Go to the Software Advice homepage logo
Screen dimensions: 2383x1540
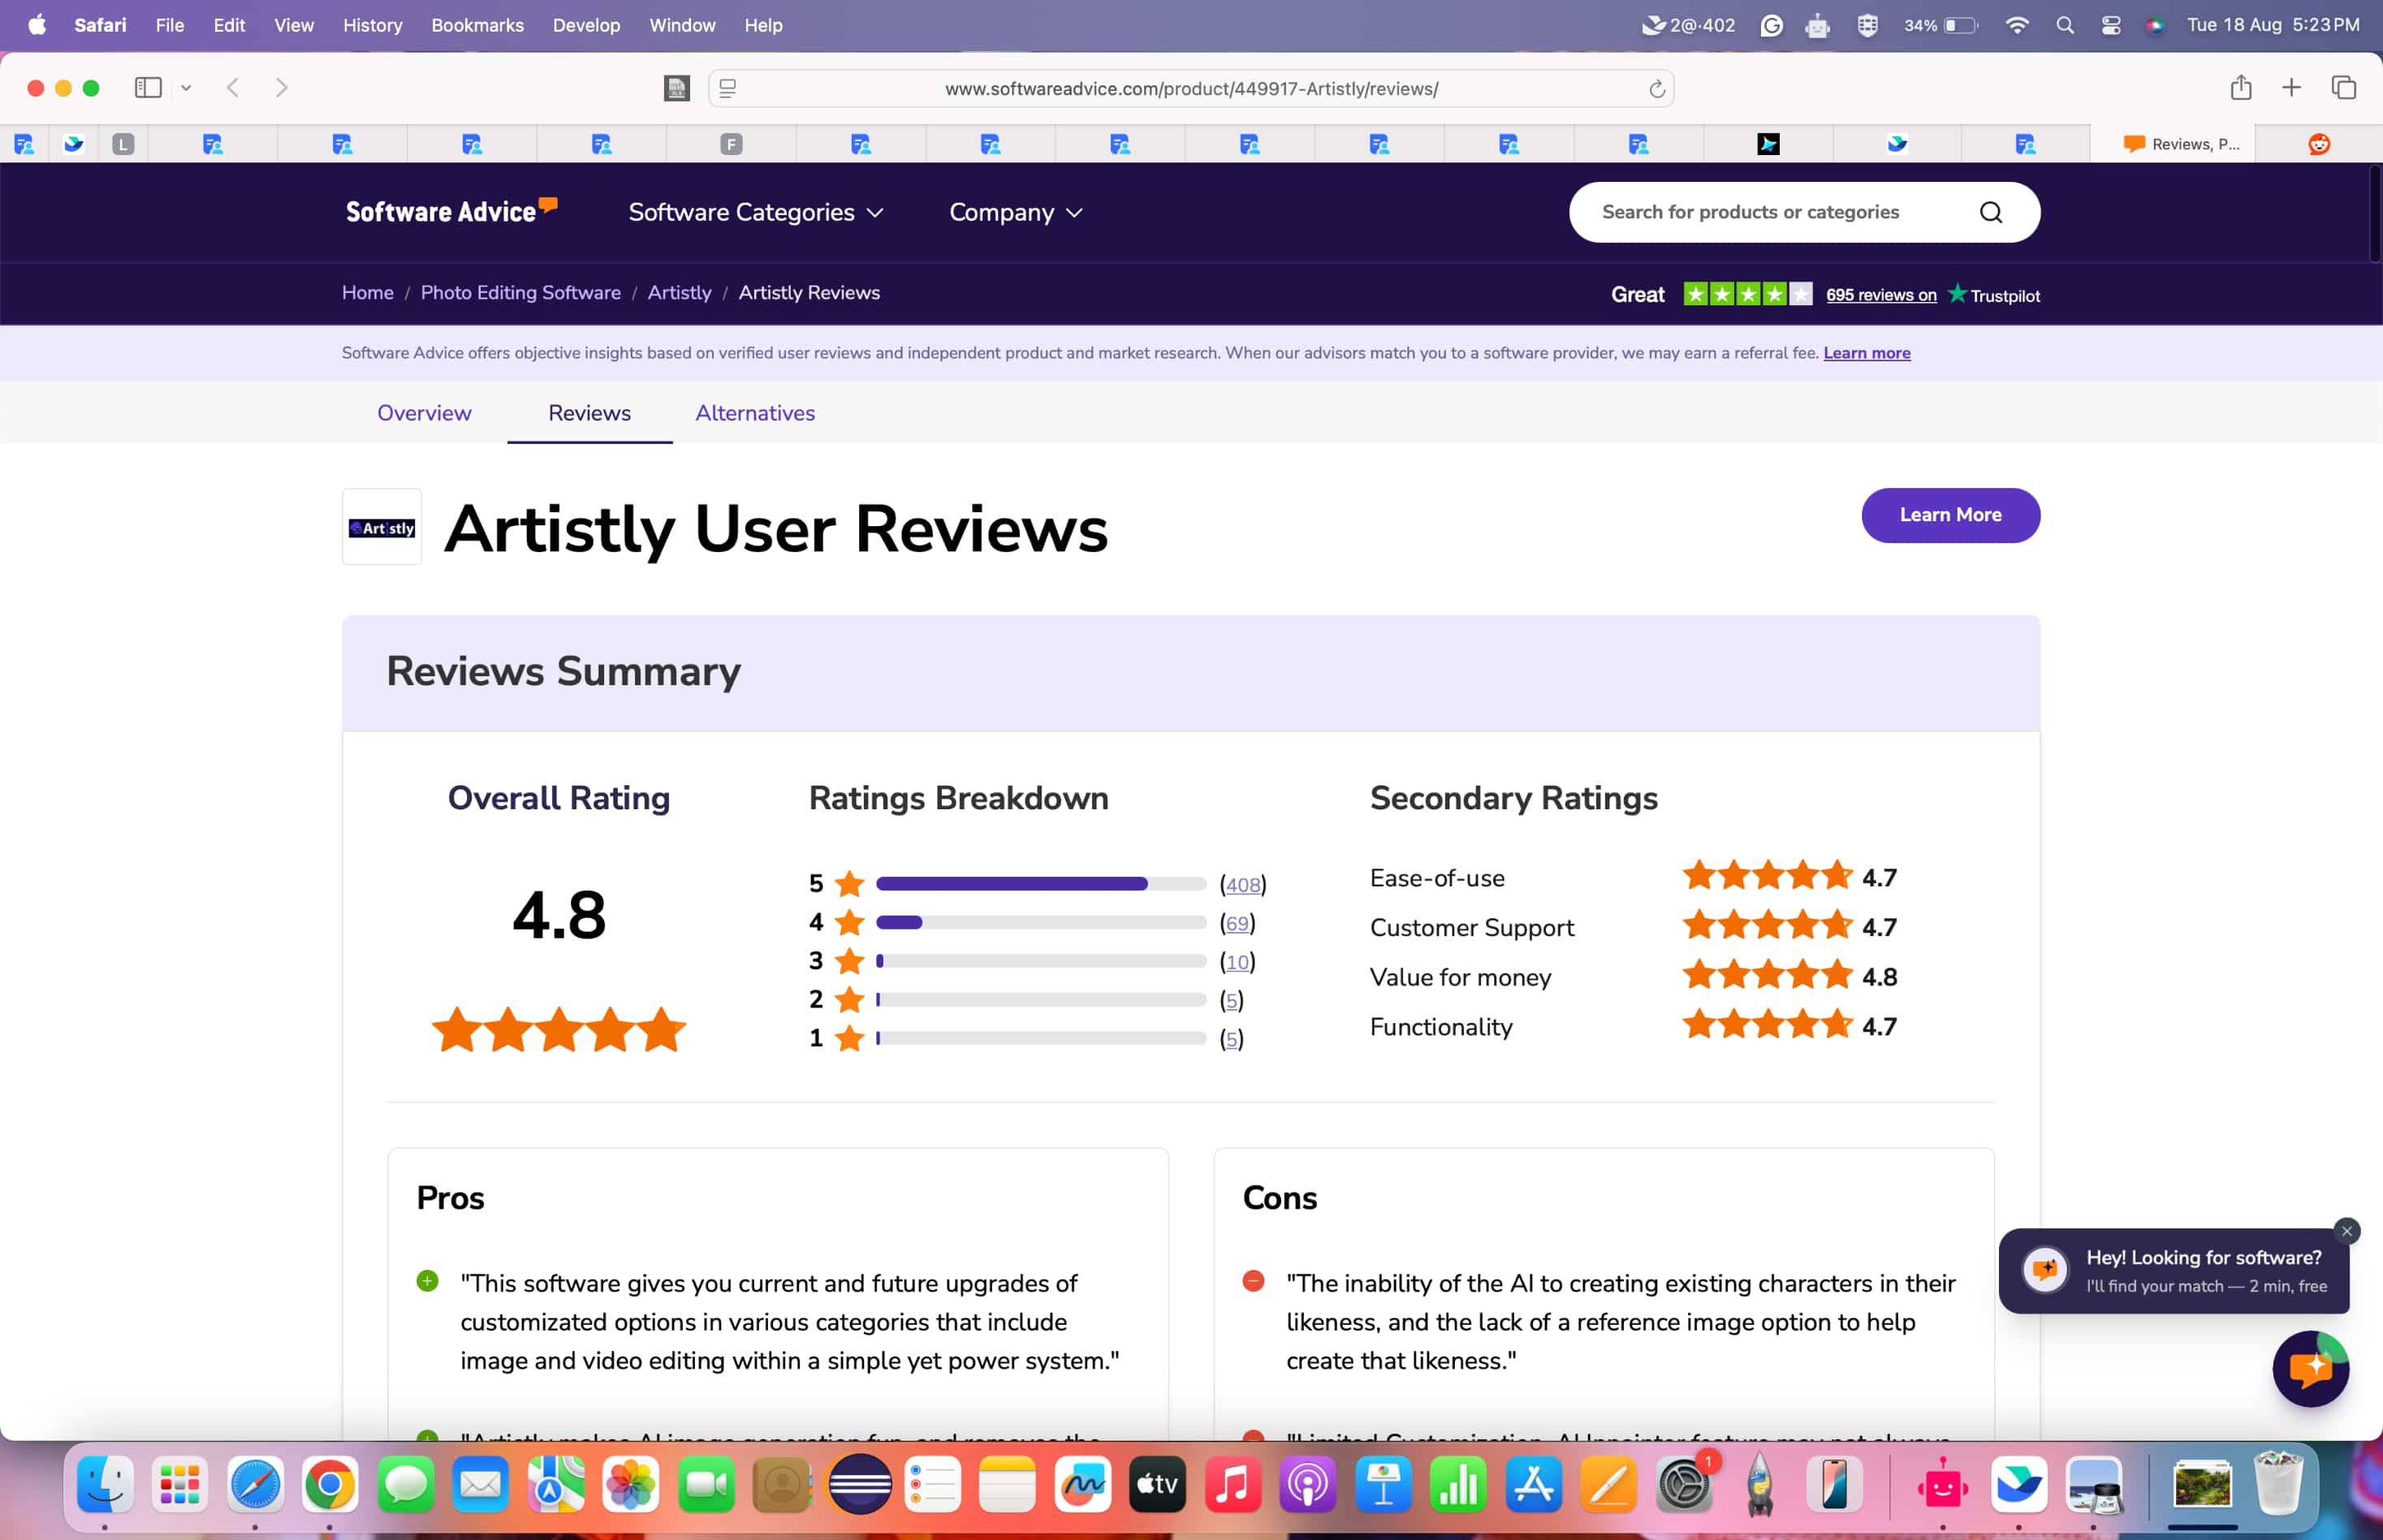coord(451,210)
